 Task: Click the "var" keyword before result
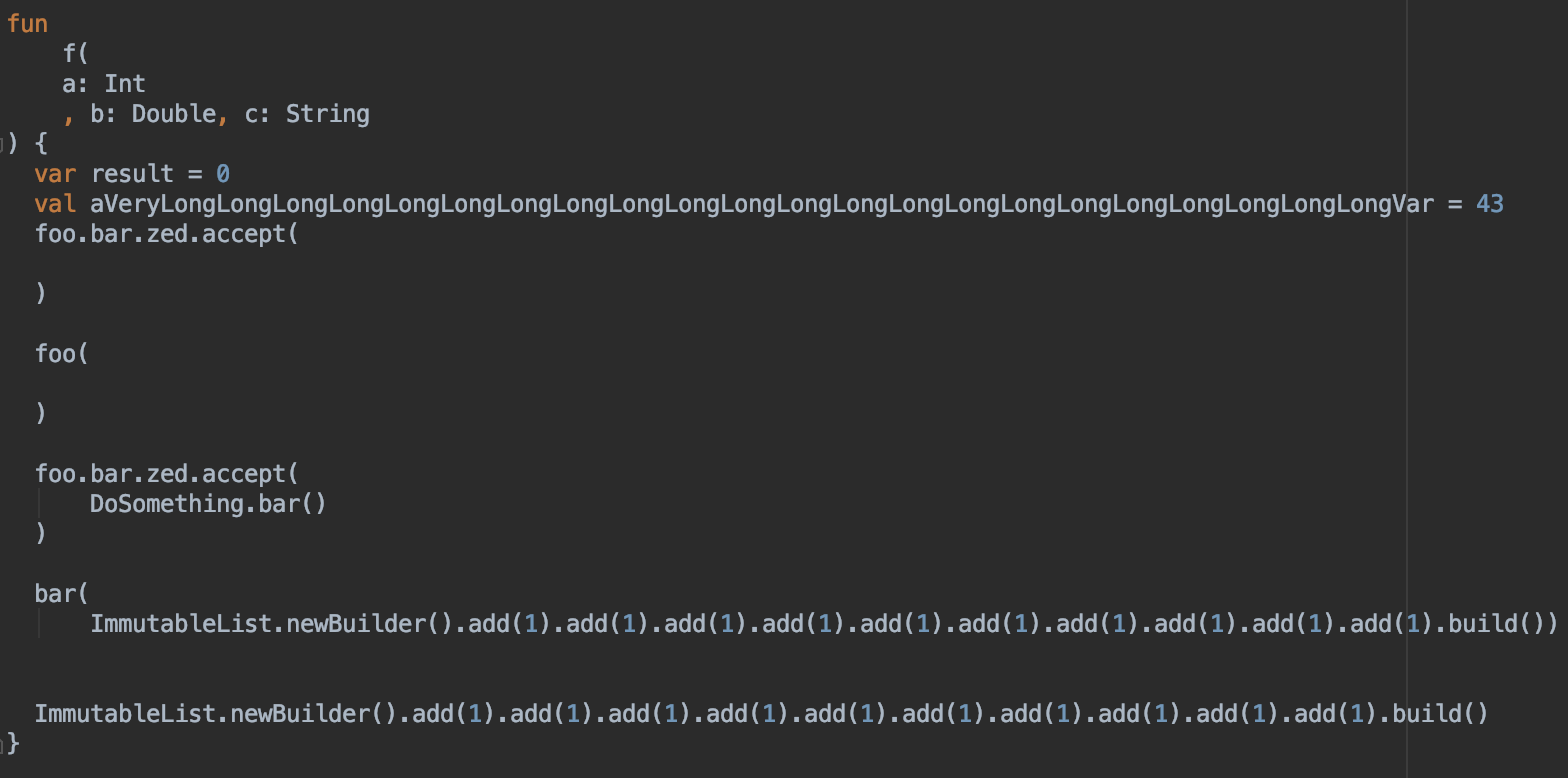click(55, 174)
